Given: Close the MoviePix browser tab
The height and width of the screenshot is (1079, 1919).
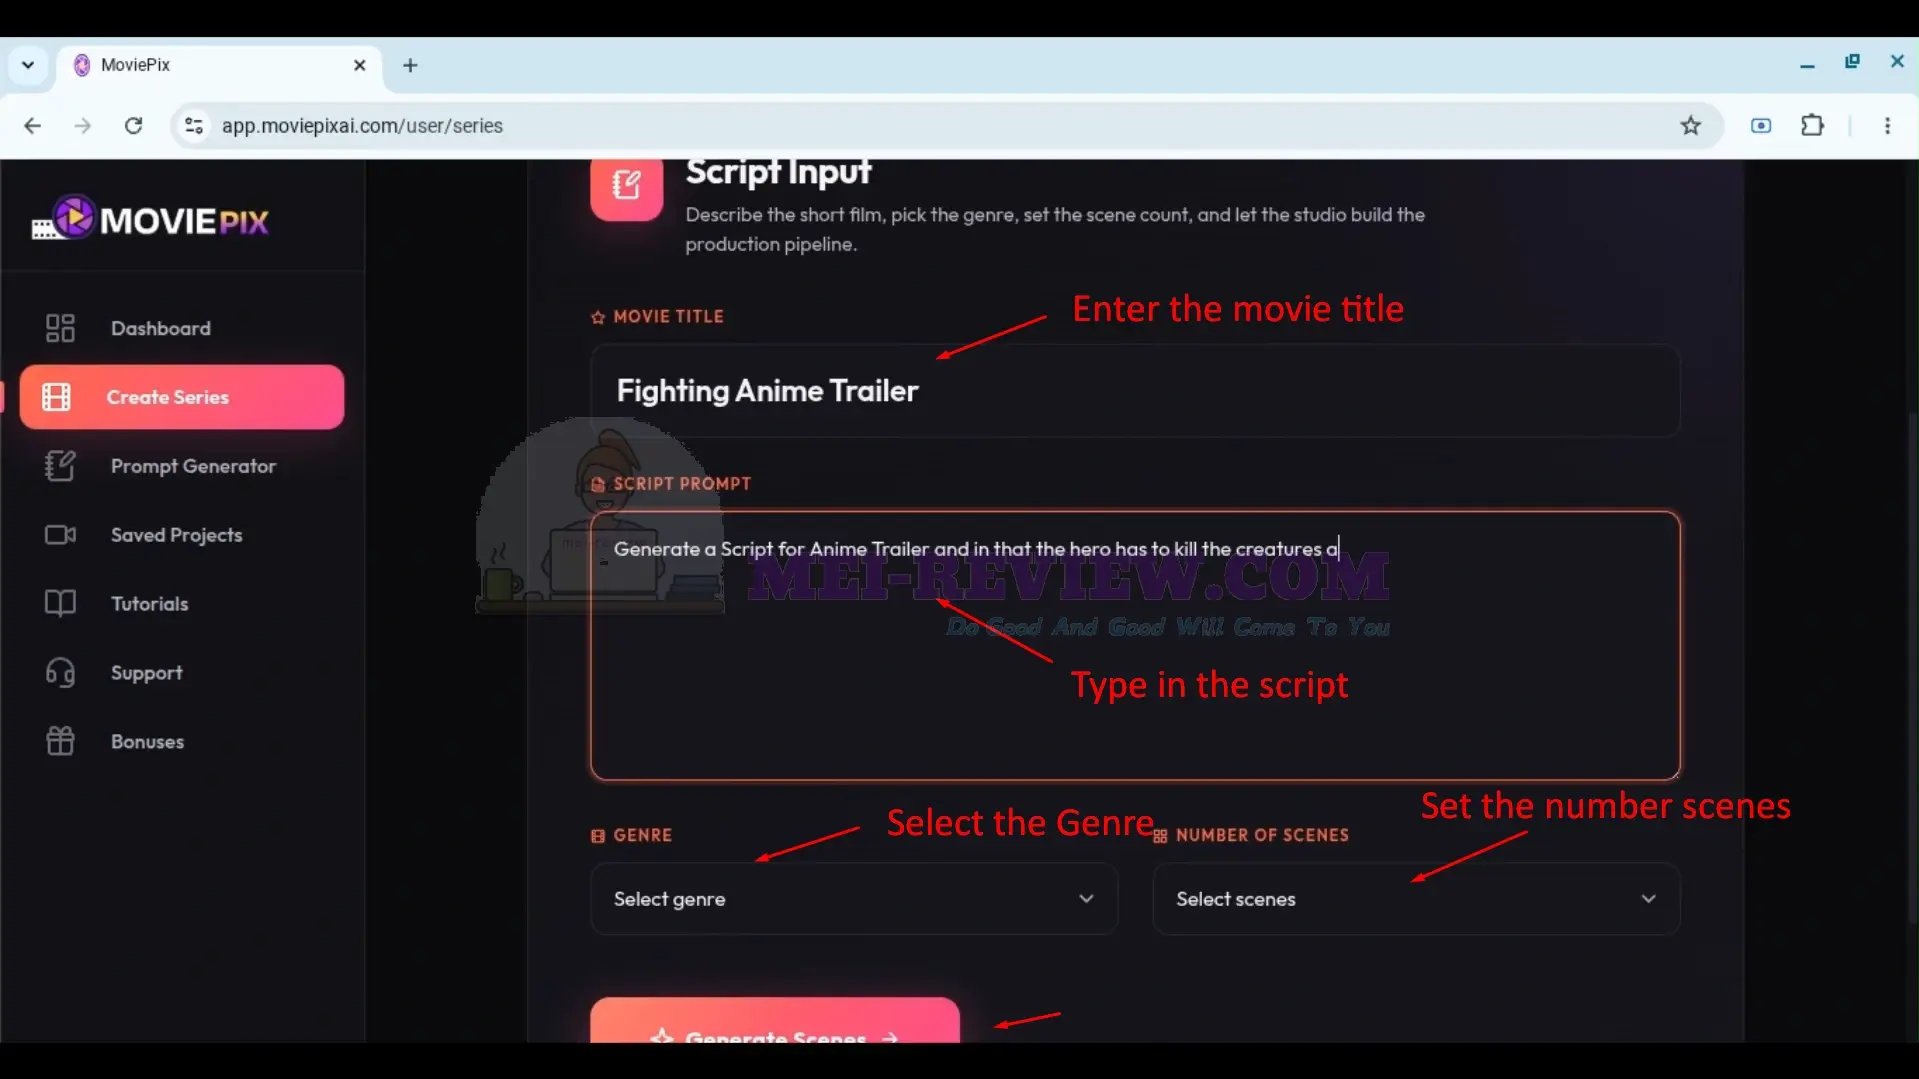Looking at the screenshot, I should pyautogui.click(x=360, y=66).
